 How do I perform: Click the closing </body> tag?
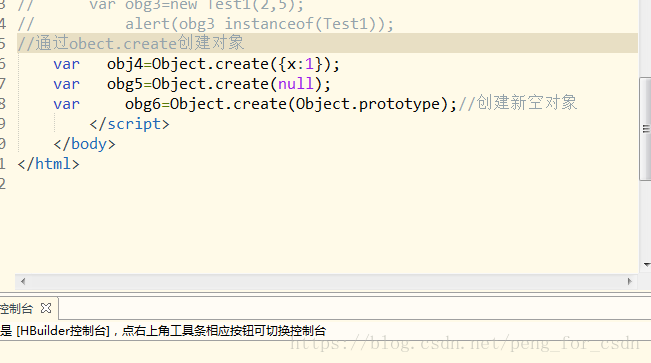(x=84, y=144)
